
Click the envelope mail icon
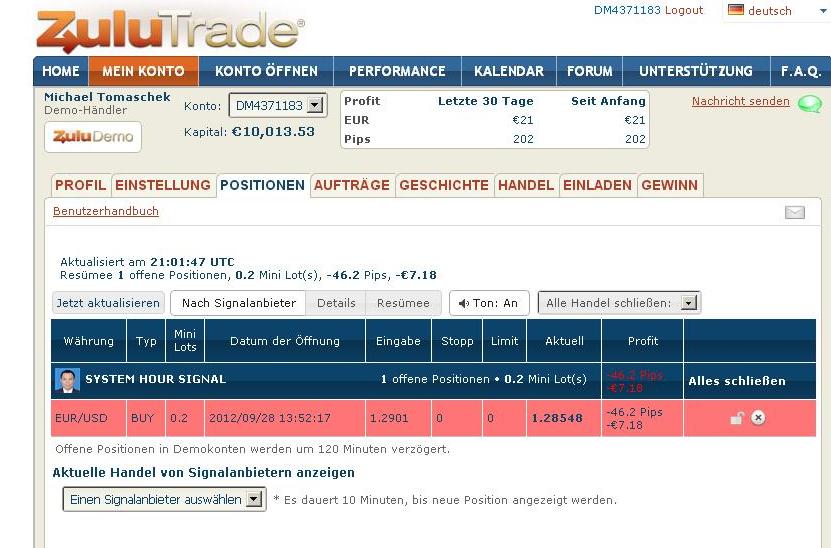click(794, 212)
